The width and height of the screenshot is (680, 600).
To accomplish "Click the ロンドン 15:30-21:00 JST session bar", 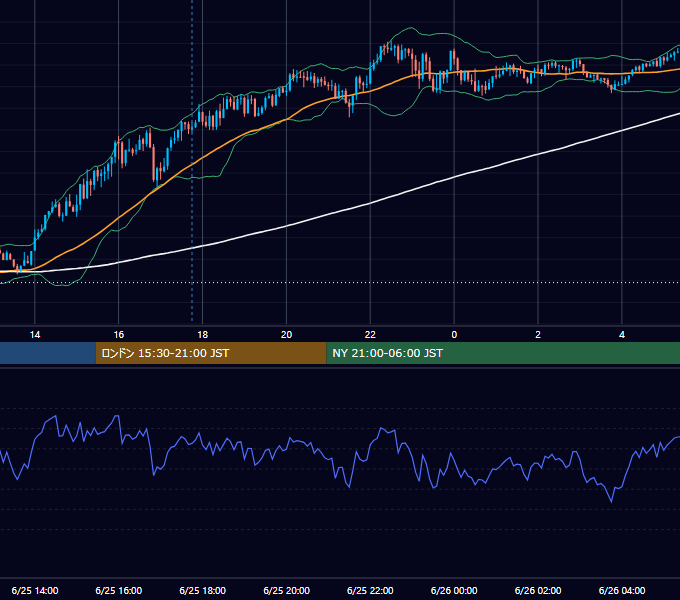I will tap(211, 353).
